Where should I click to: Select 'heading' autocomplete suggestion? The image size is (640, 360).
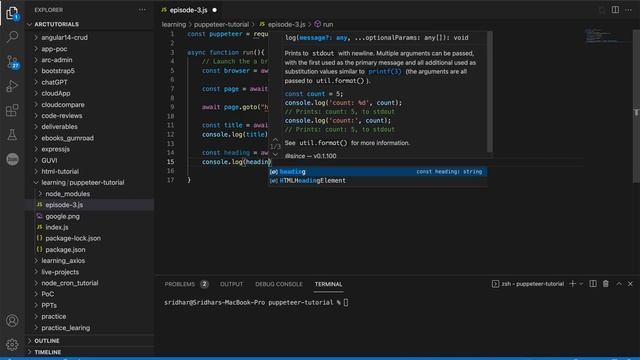[x=378, y=172]
